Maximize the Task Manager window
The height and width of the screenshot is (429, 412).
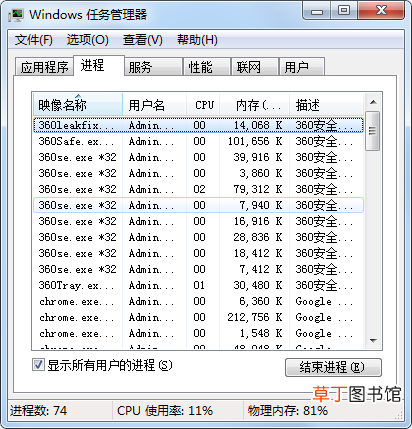(x=344, y=11)
